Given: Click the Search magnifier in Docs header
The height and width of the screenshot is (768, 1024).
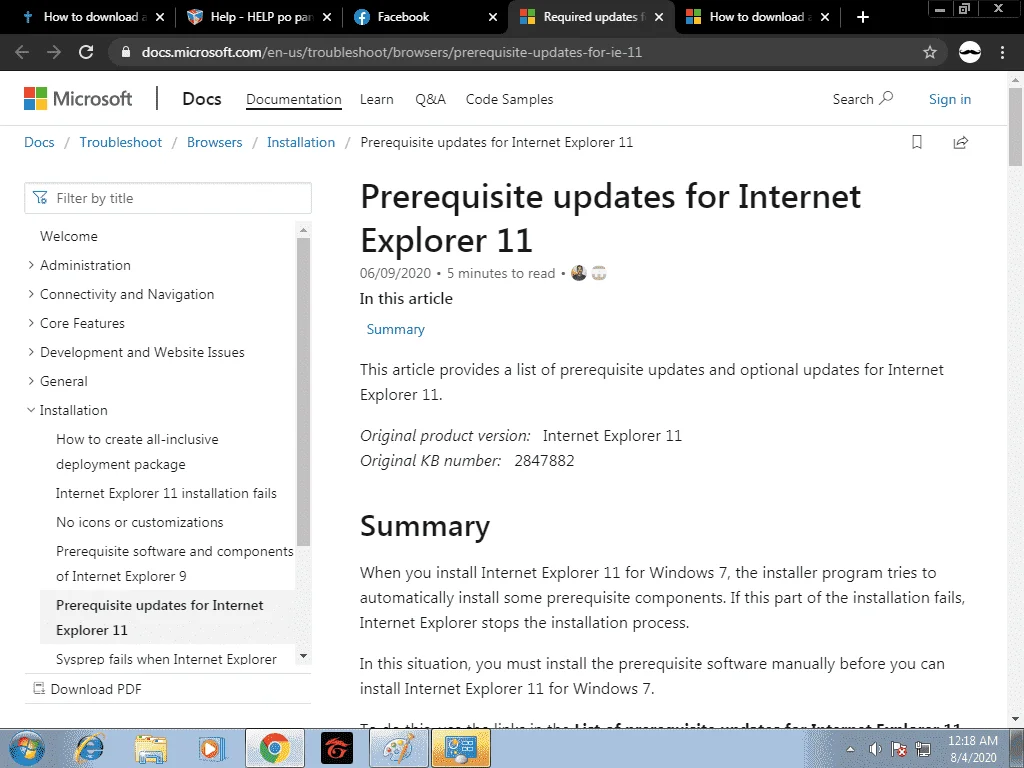Looking at the screenshot, I should click(886, 99).
